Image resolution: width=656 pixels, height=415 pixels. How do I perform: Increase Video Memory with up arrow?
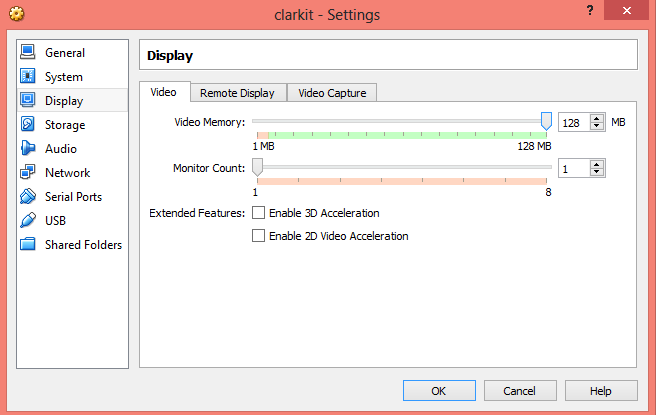tap(597, 118)
